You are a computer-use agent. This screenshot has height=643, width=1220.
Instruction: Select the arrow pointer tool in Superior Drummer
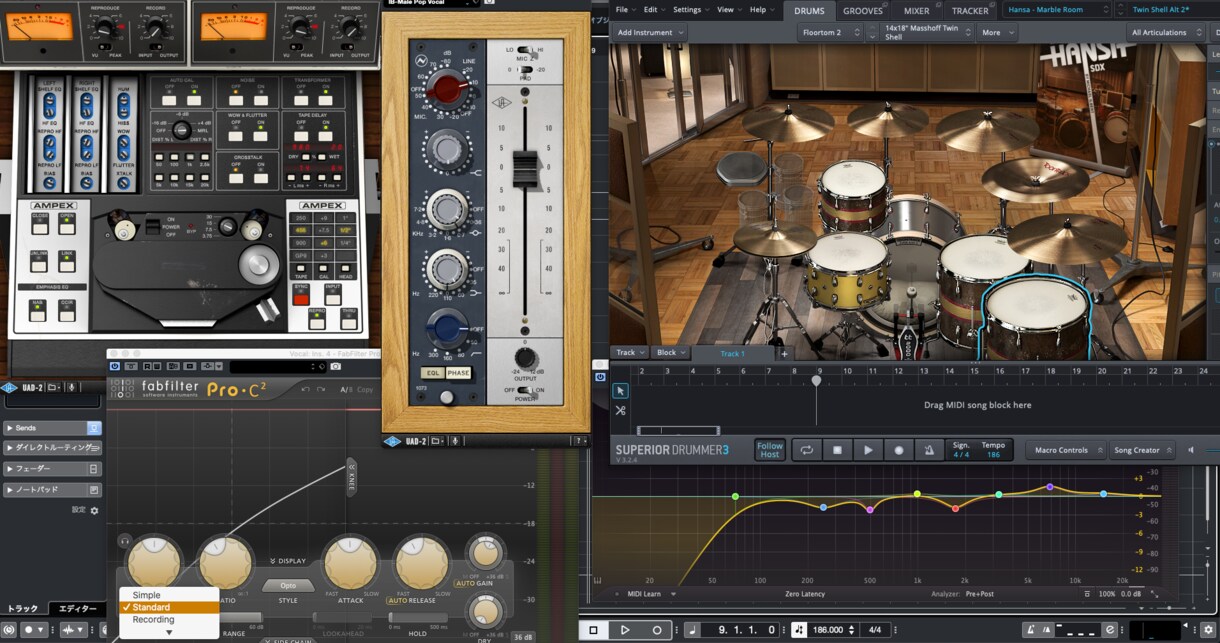pyautogui.click(x=620, y=391)
